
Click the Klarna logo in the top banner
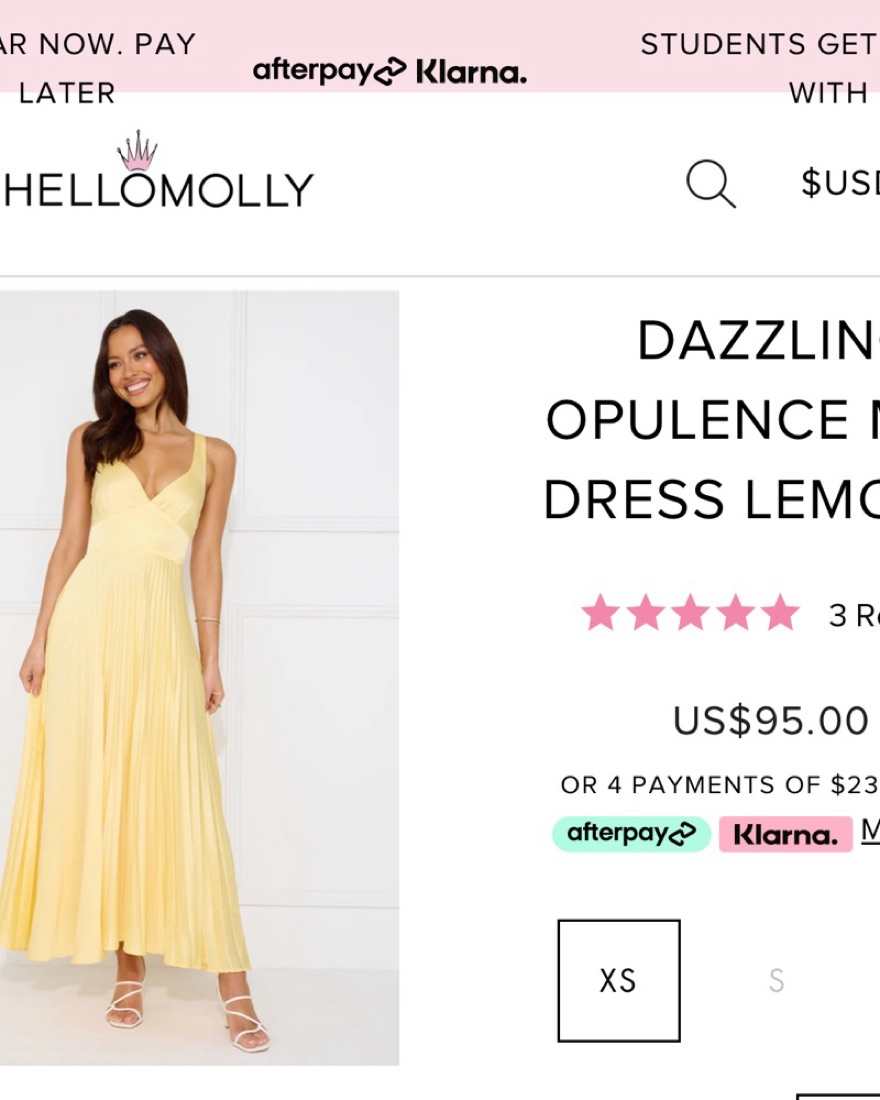(471, 72)
